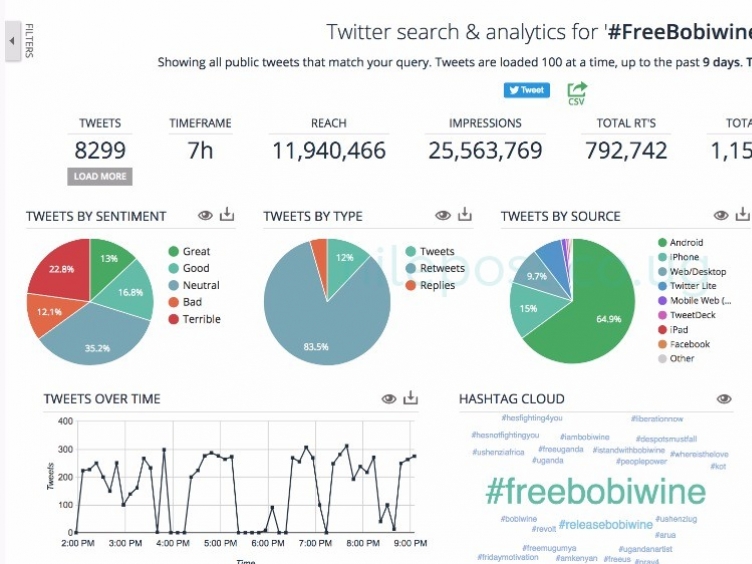Select the #releasebobiwine hashtag
The width and height of the screenshot is (752, 564).
[x=605, y=524]
